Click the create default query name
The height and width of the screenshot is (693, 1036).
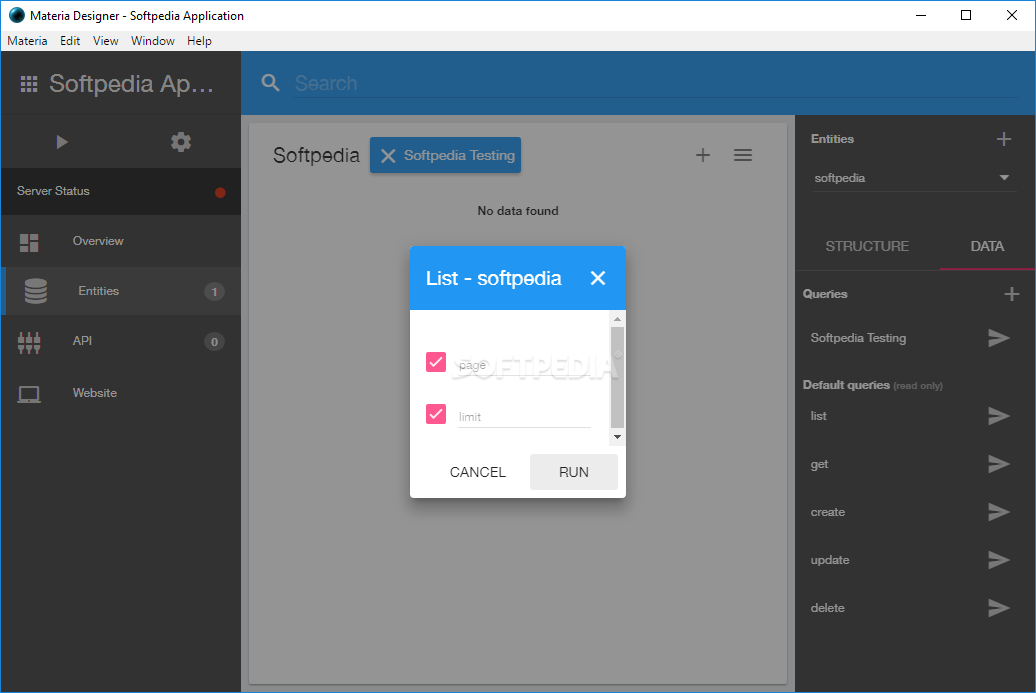coord(828,512)
